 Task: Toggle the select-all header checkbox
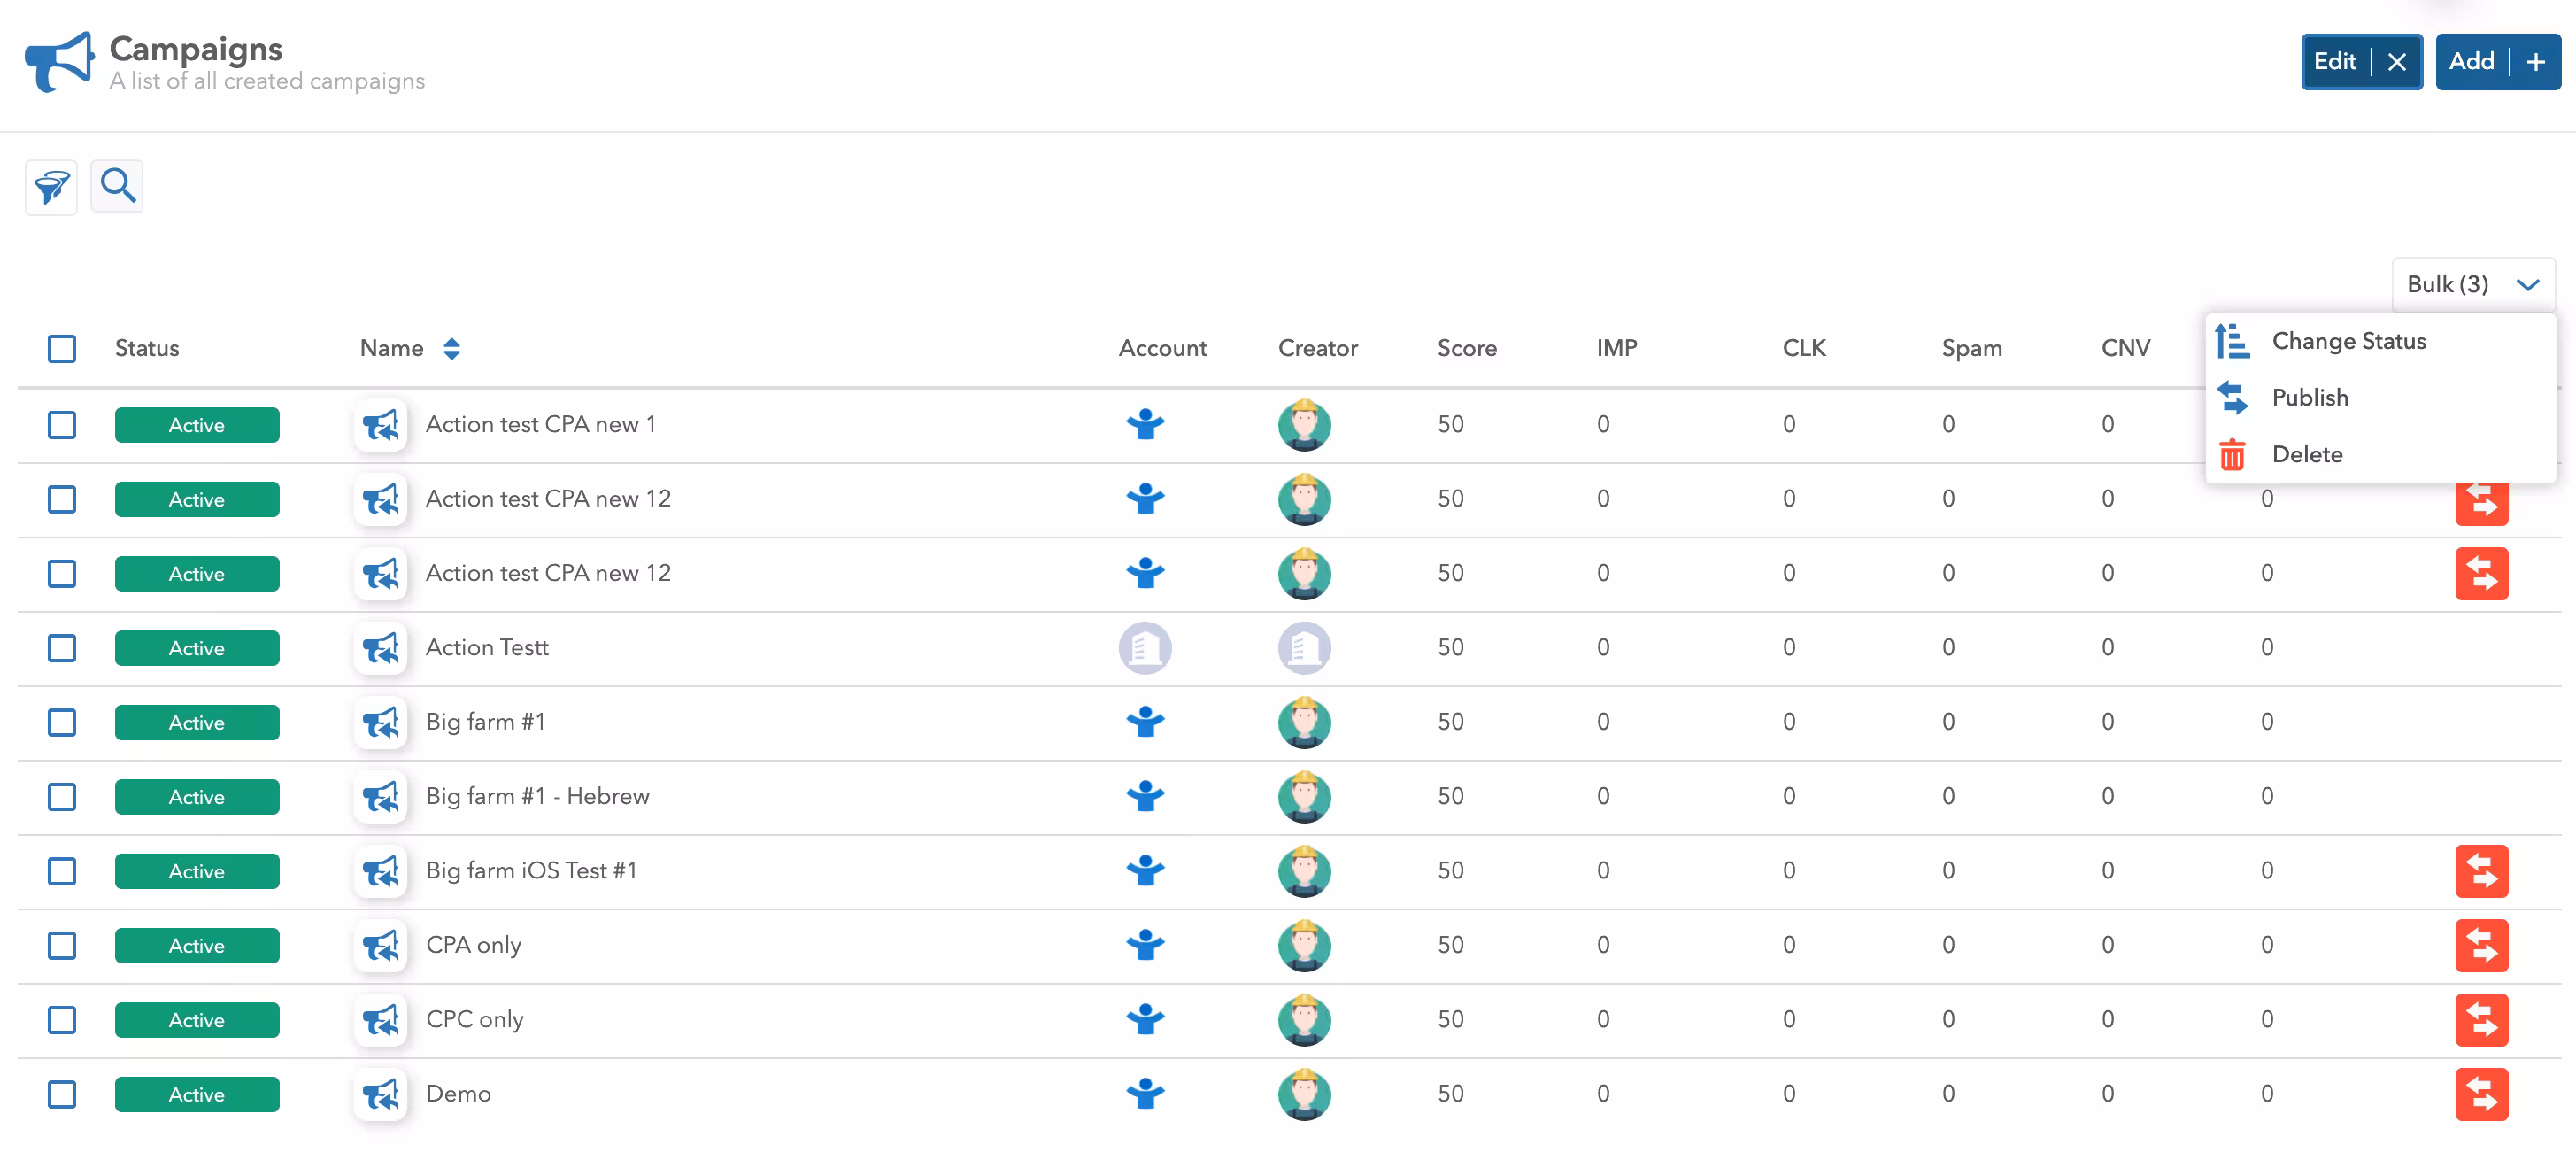62,348
